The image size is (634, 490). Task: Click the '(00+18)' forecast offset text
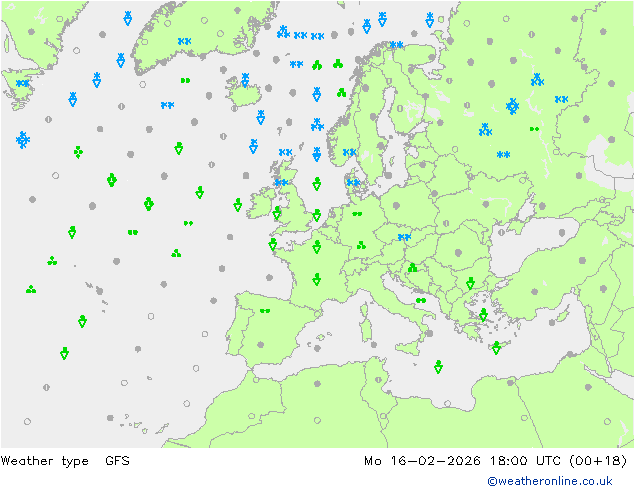(x=598, y=460)
